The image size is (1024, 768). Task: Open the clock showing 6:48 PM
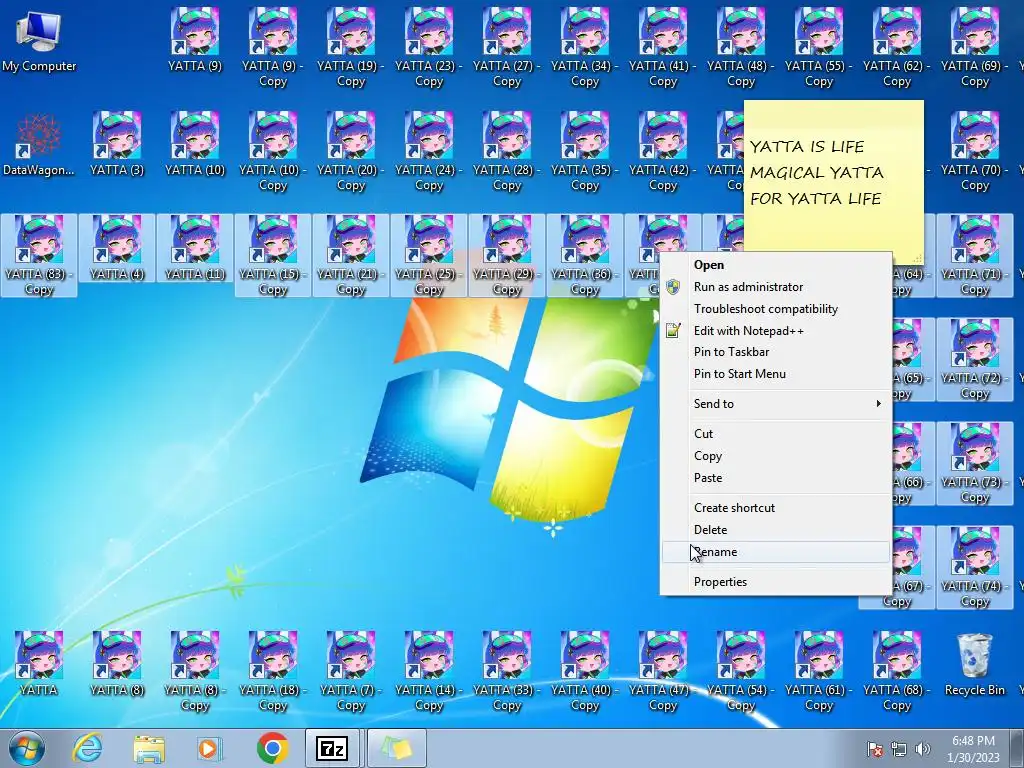[x=973, y=749]
